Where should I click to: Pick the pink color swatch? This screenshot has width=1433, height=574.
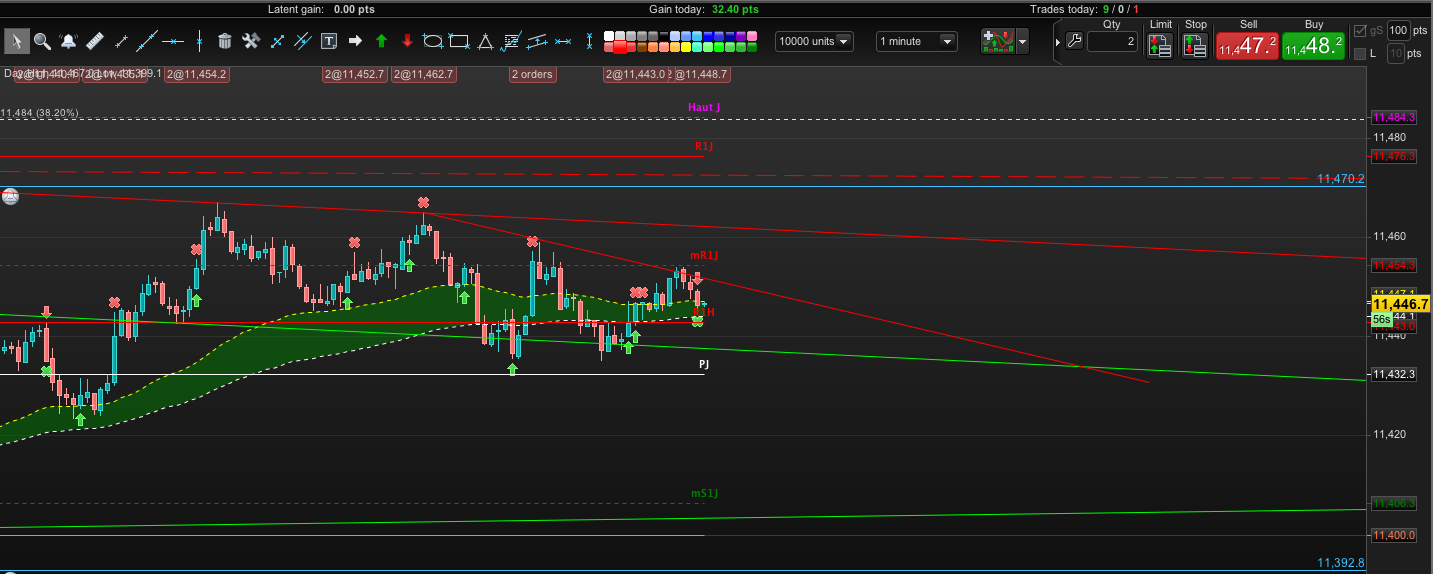(752, 36)
